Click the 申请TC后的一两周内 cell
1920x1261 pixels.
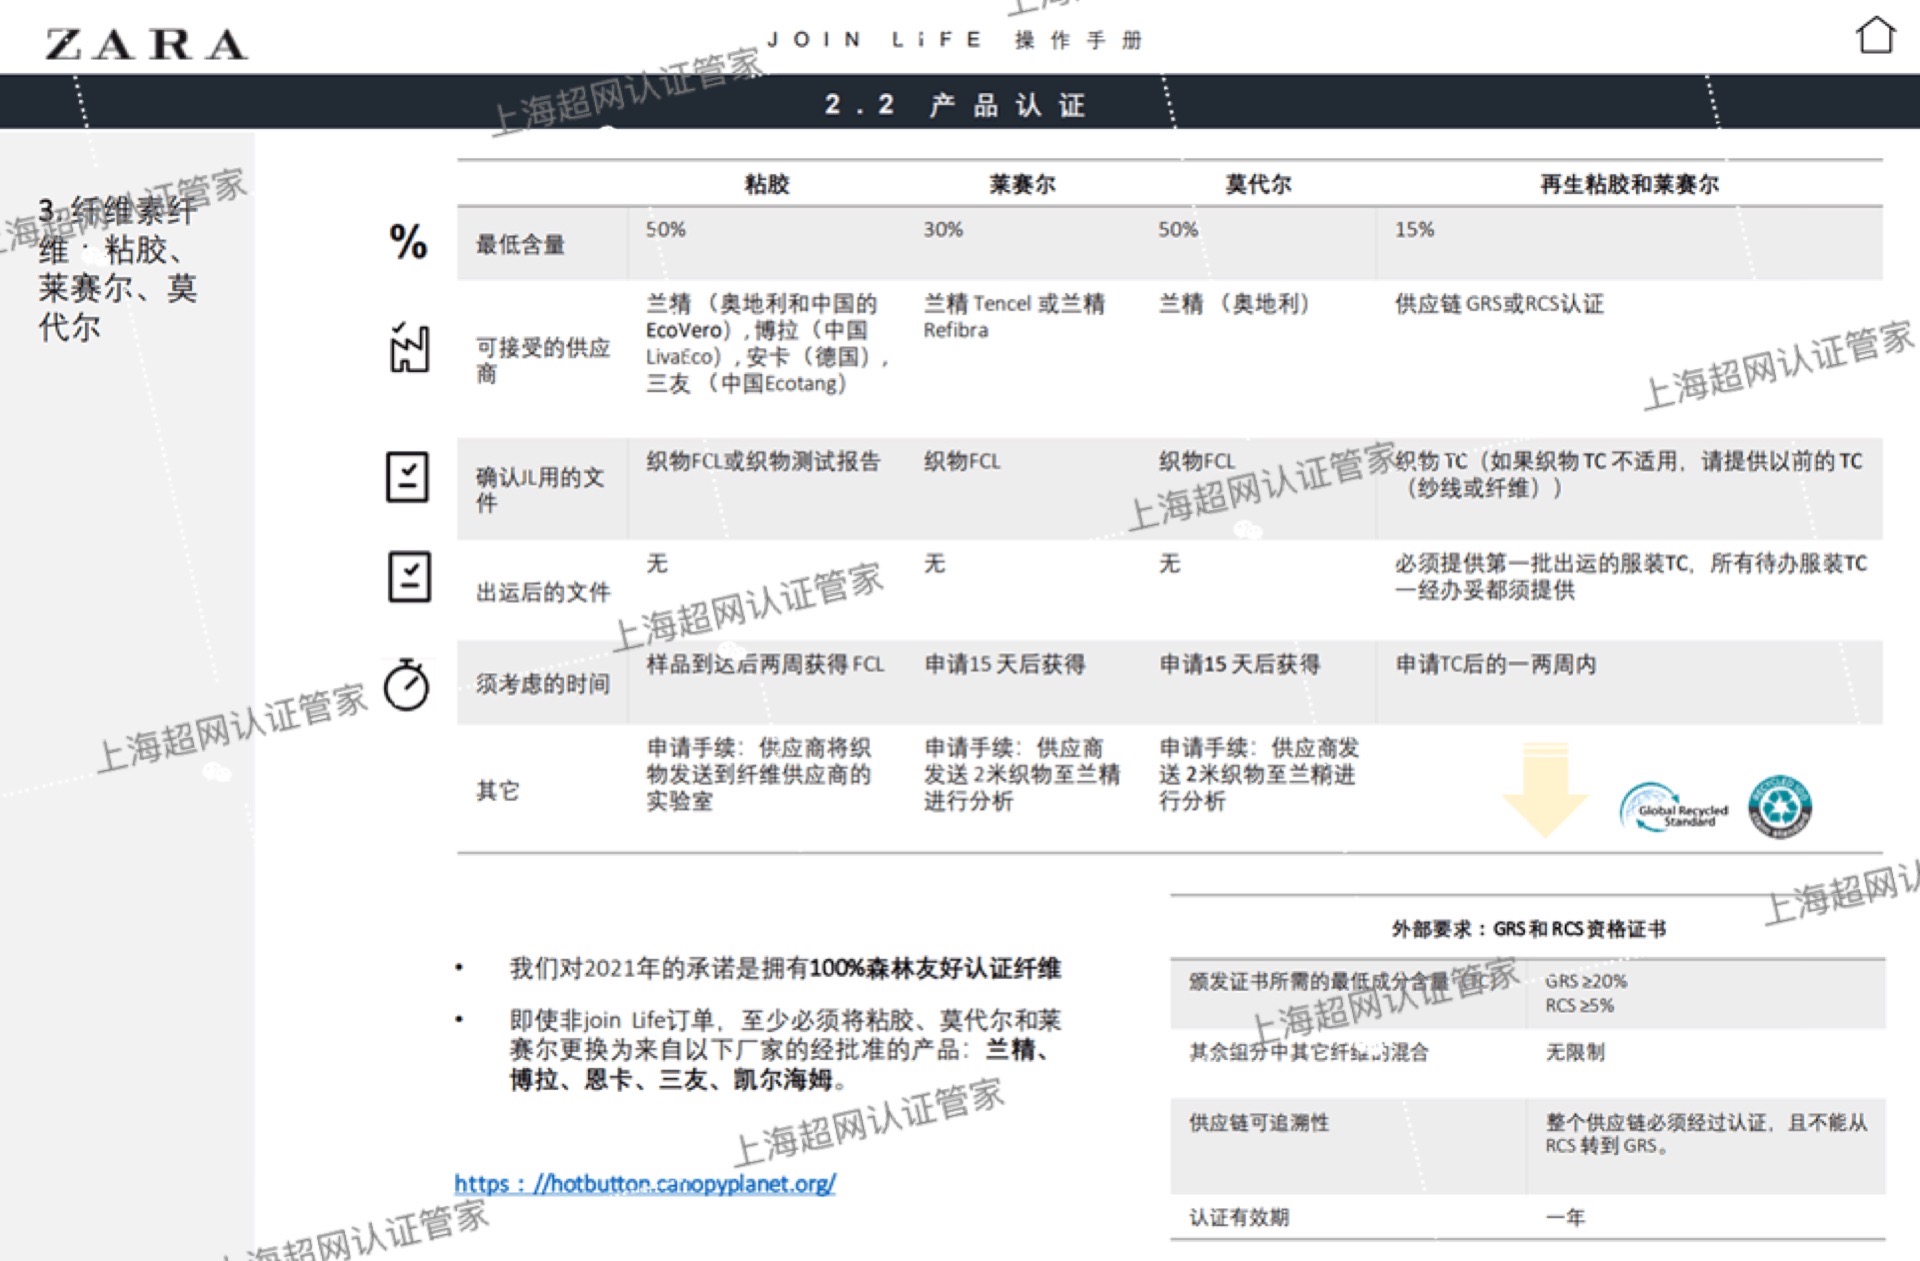[x=1496, y=664]
